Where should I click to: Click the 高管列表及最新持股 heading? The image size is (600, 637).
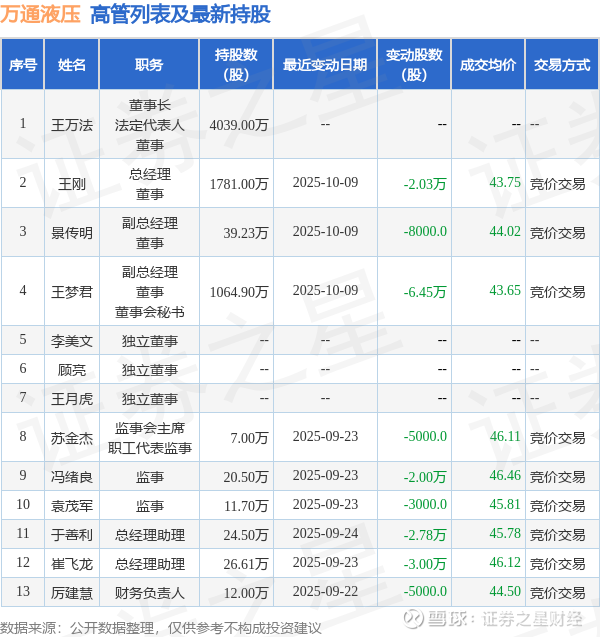tap(180, 15)
